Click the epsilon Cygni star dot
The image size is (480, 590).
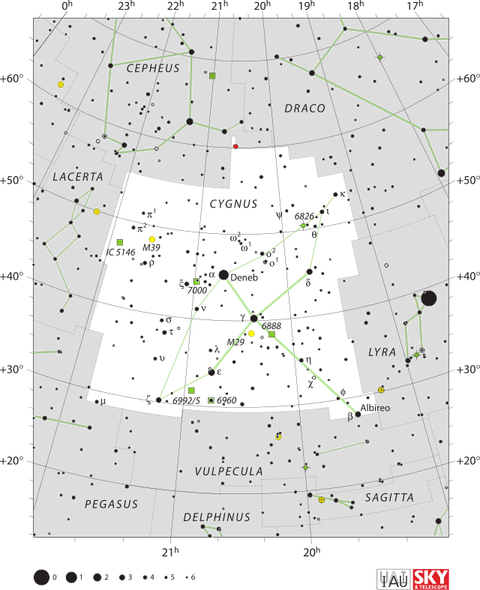tap(211, 373)
